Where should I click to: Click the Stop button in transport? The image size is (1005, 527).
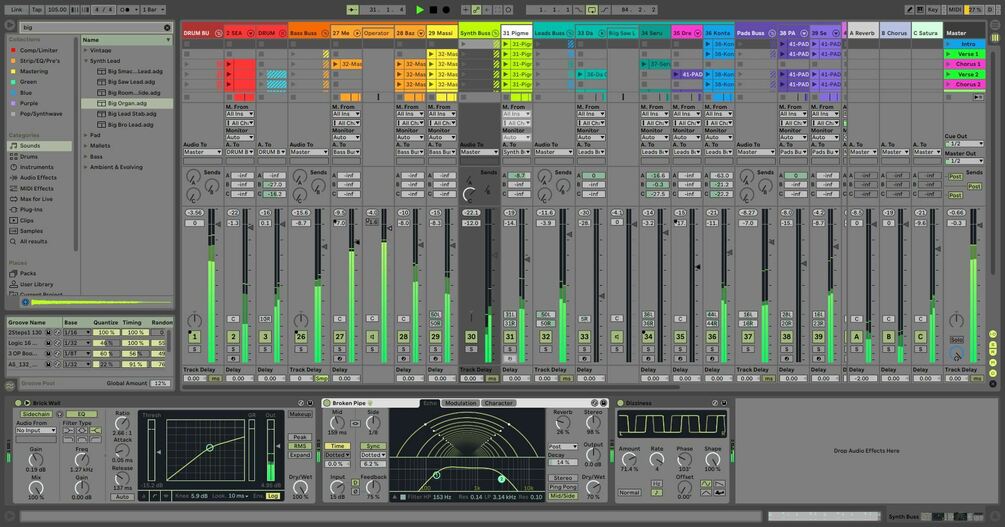(433, 10)
